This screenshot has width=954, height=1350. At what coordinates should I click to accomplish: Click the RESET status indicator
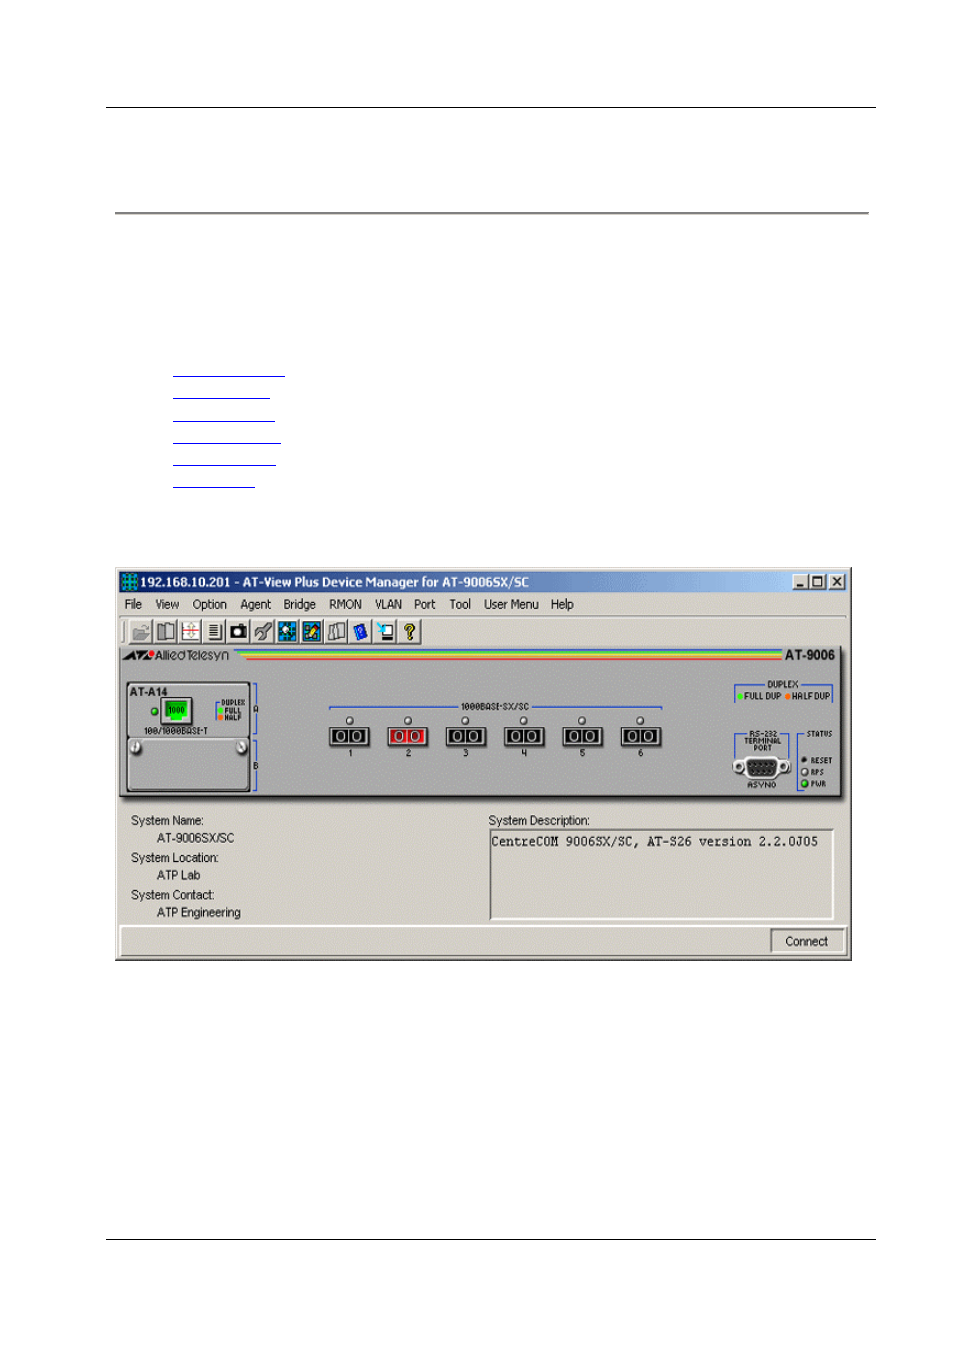[804, 760]
